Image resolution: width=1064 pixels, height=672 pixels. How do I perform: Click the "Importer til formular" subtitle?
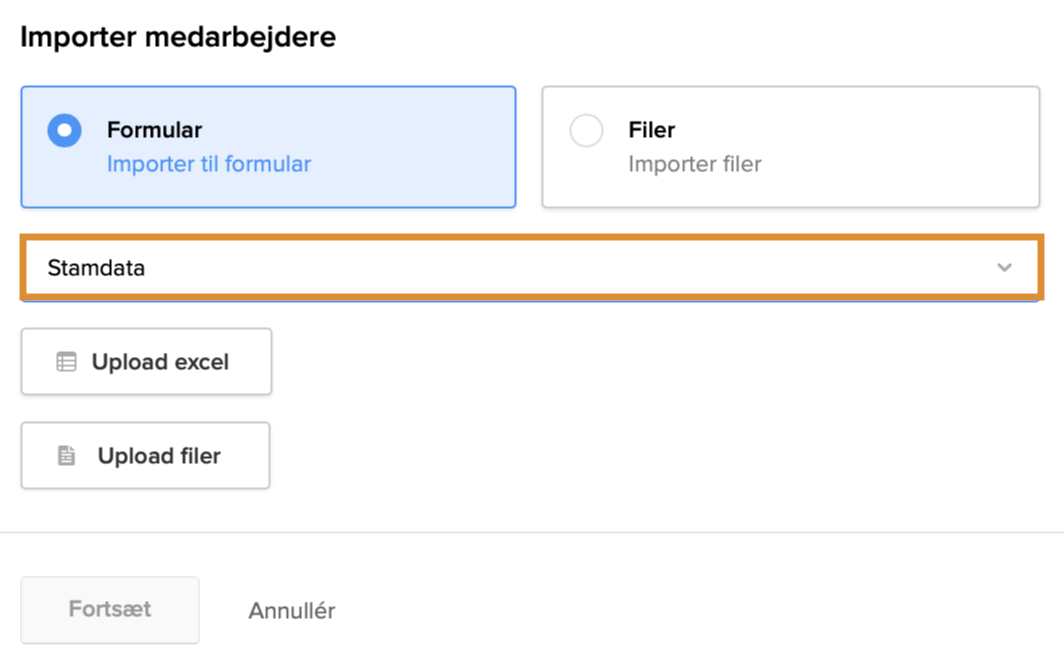click(x=209, y=164)
